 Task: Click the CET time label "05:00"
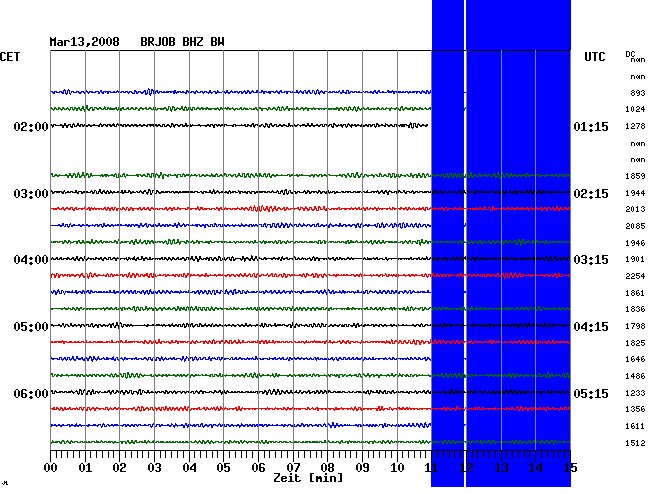[31, 327]
